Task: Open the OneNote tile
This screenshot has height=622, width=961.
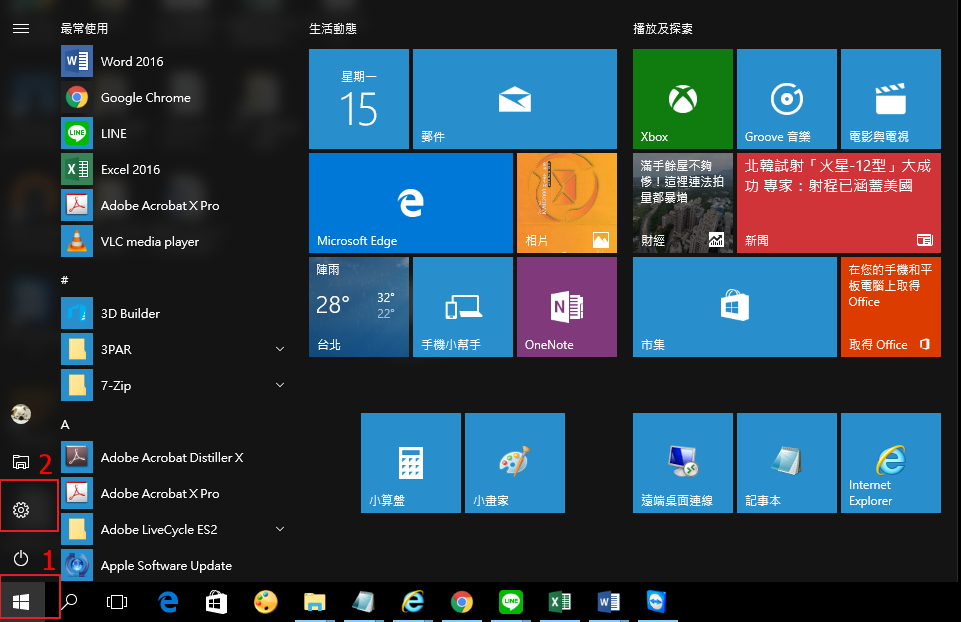Action: coord(567,307)
